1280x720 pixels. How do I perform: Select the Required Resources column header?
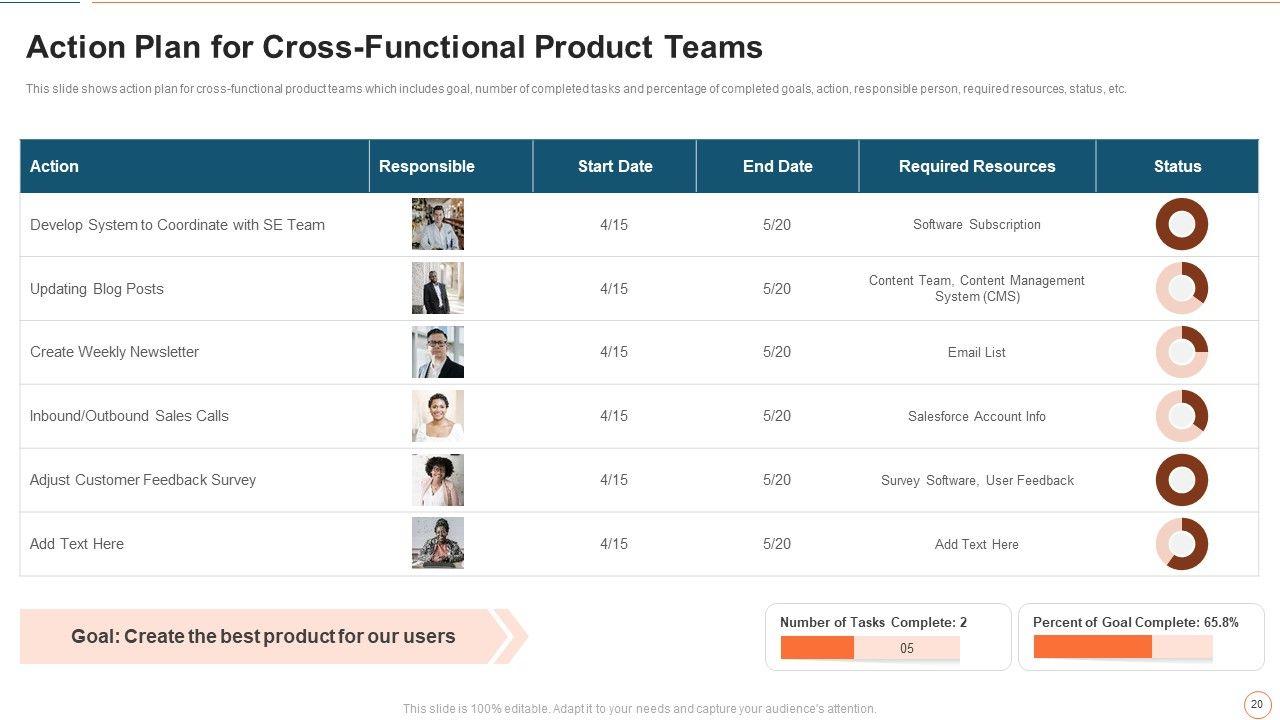pyautogui.click(x=977, y=166)
